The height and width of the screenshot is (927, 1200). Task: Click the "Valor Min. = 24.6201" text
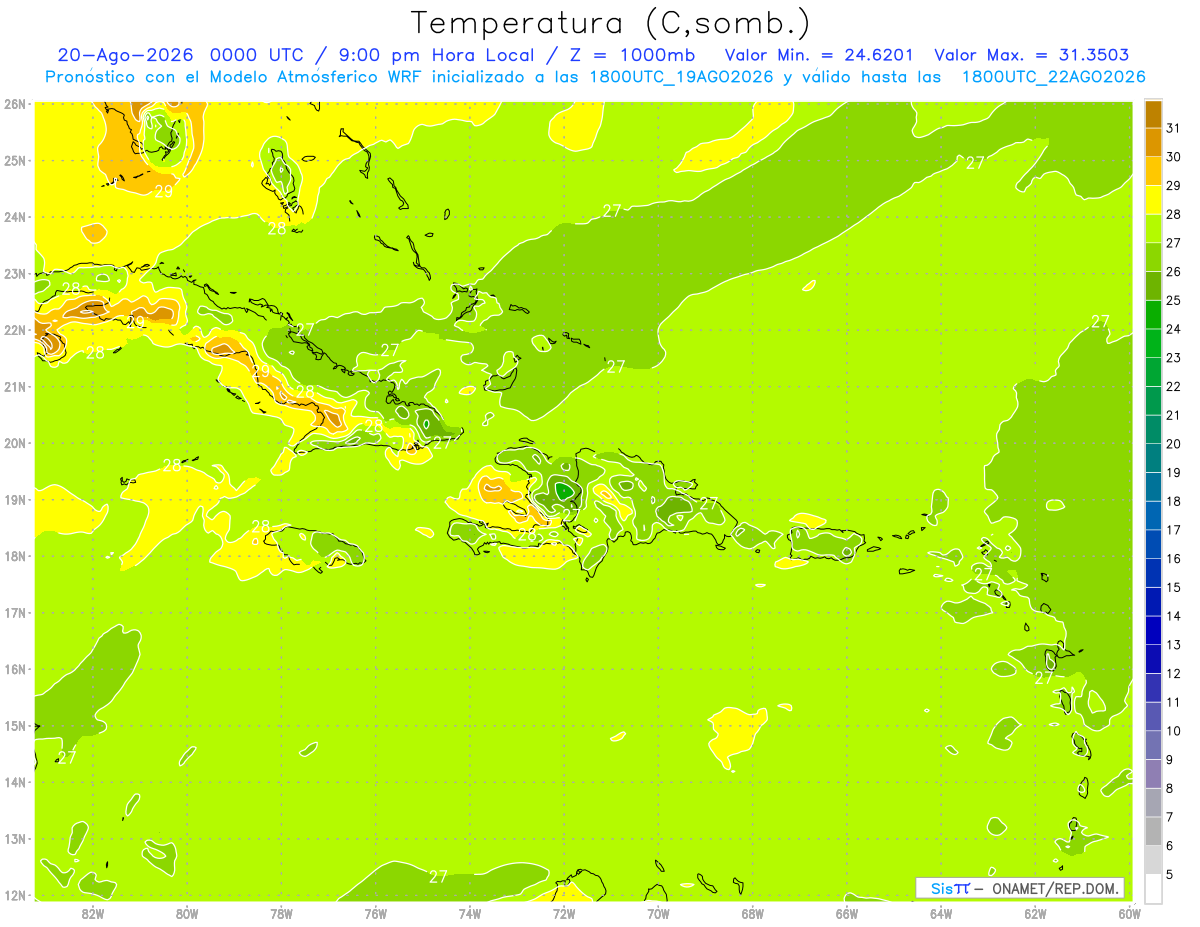click(818, 55)
